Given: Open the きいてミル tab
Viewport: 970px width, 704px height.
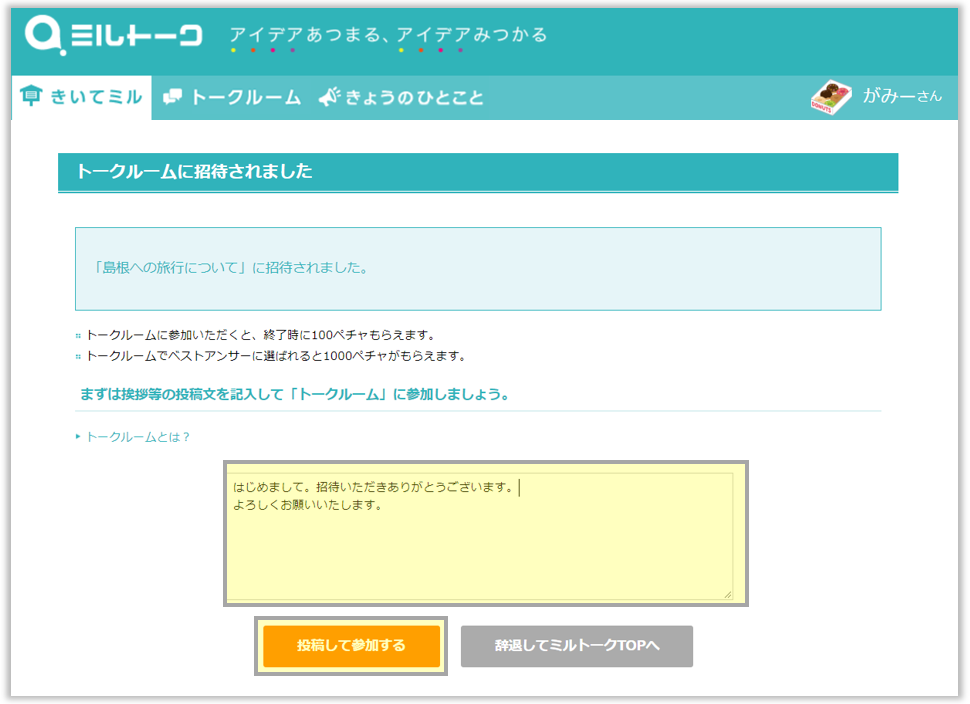Looking at the screenshot, I should (96, 97).
